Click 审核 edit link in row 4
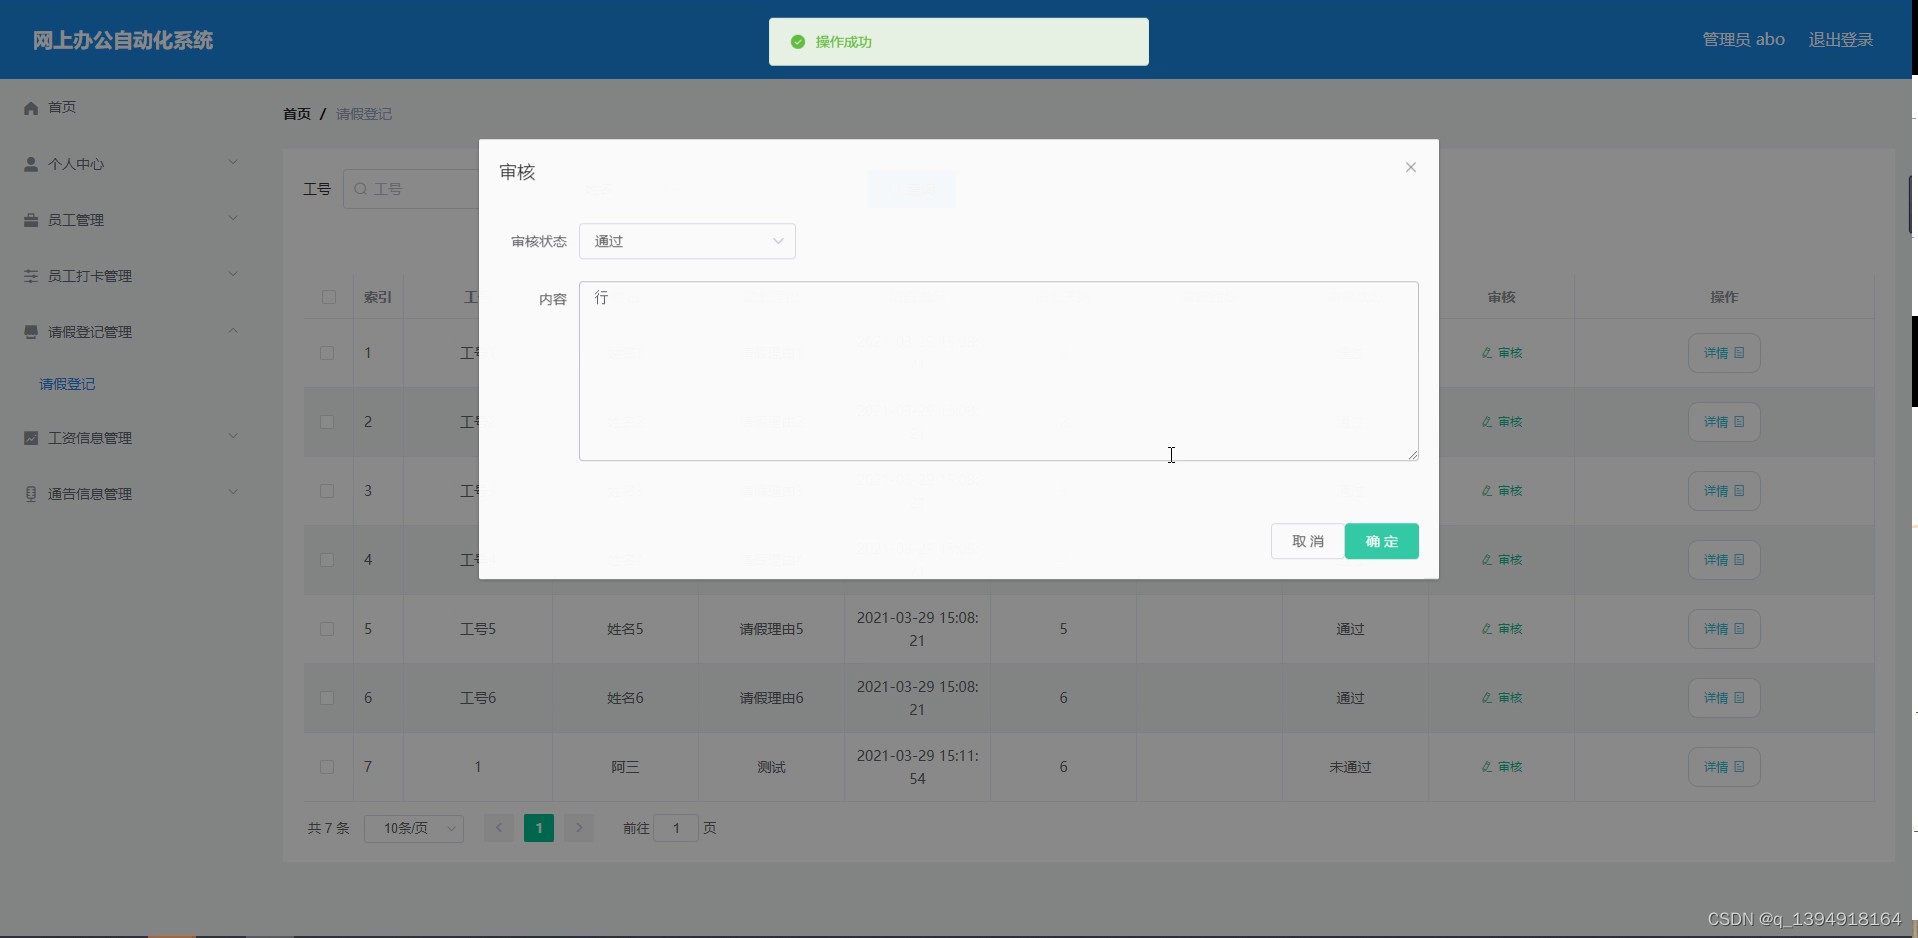 1502,560
